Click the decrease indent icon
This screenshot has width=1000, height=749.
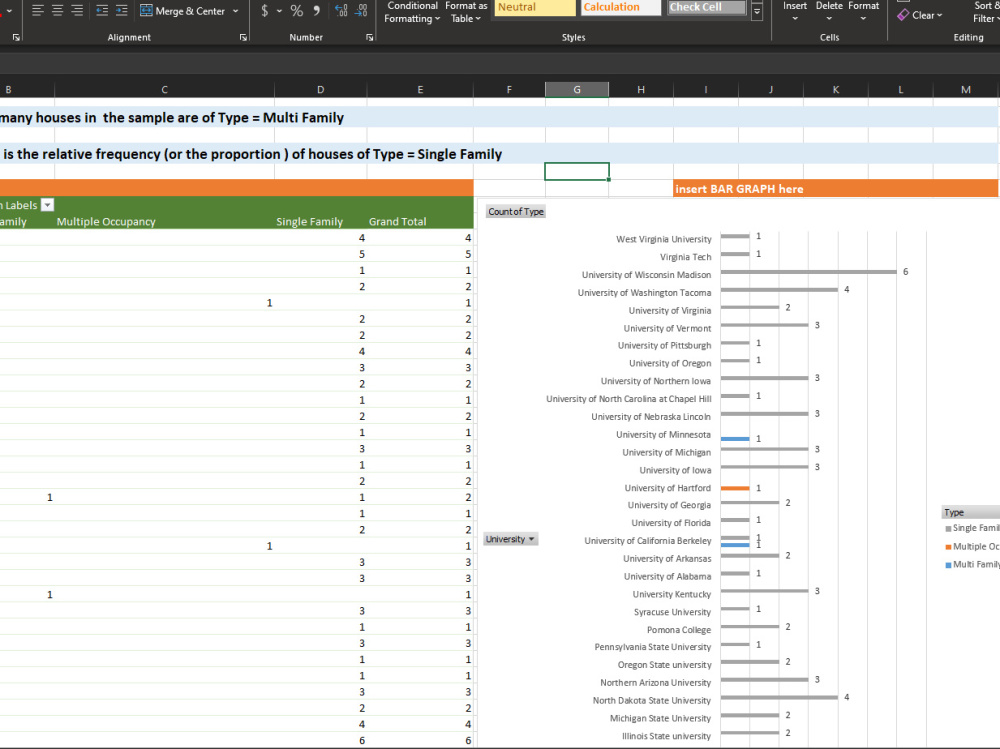coord(101,10)
